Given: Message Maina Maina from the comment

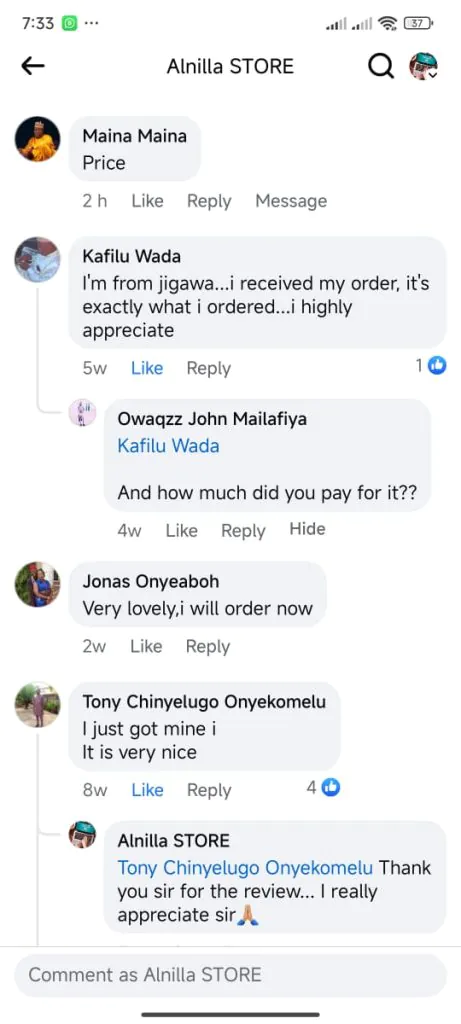Looking at the screenshot, I should point(291,201).
